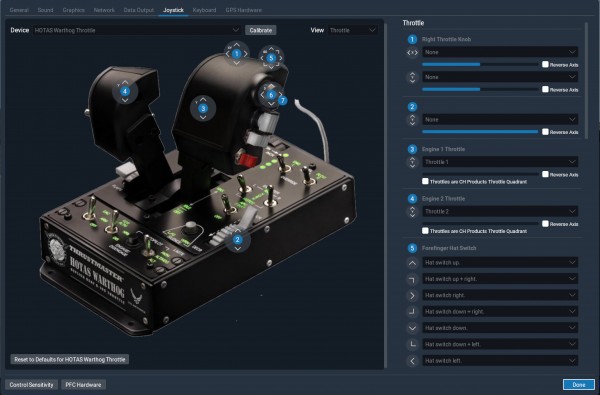
Task: Open the Device dropdown HOTAS Warthog Throttle
Action: 137,30
